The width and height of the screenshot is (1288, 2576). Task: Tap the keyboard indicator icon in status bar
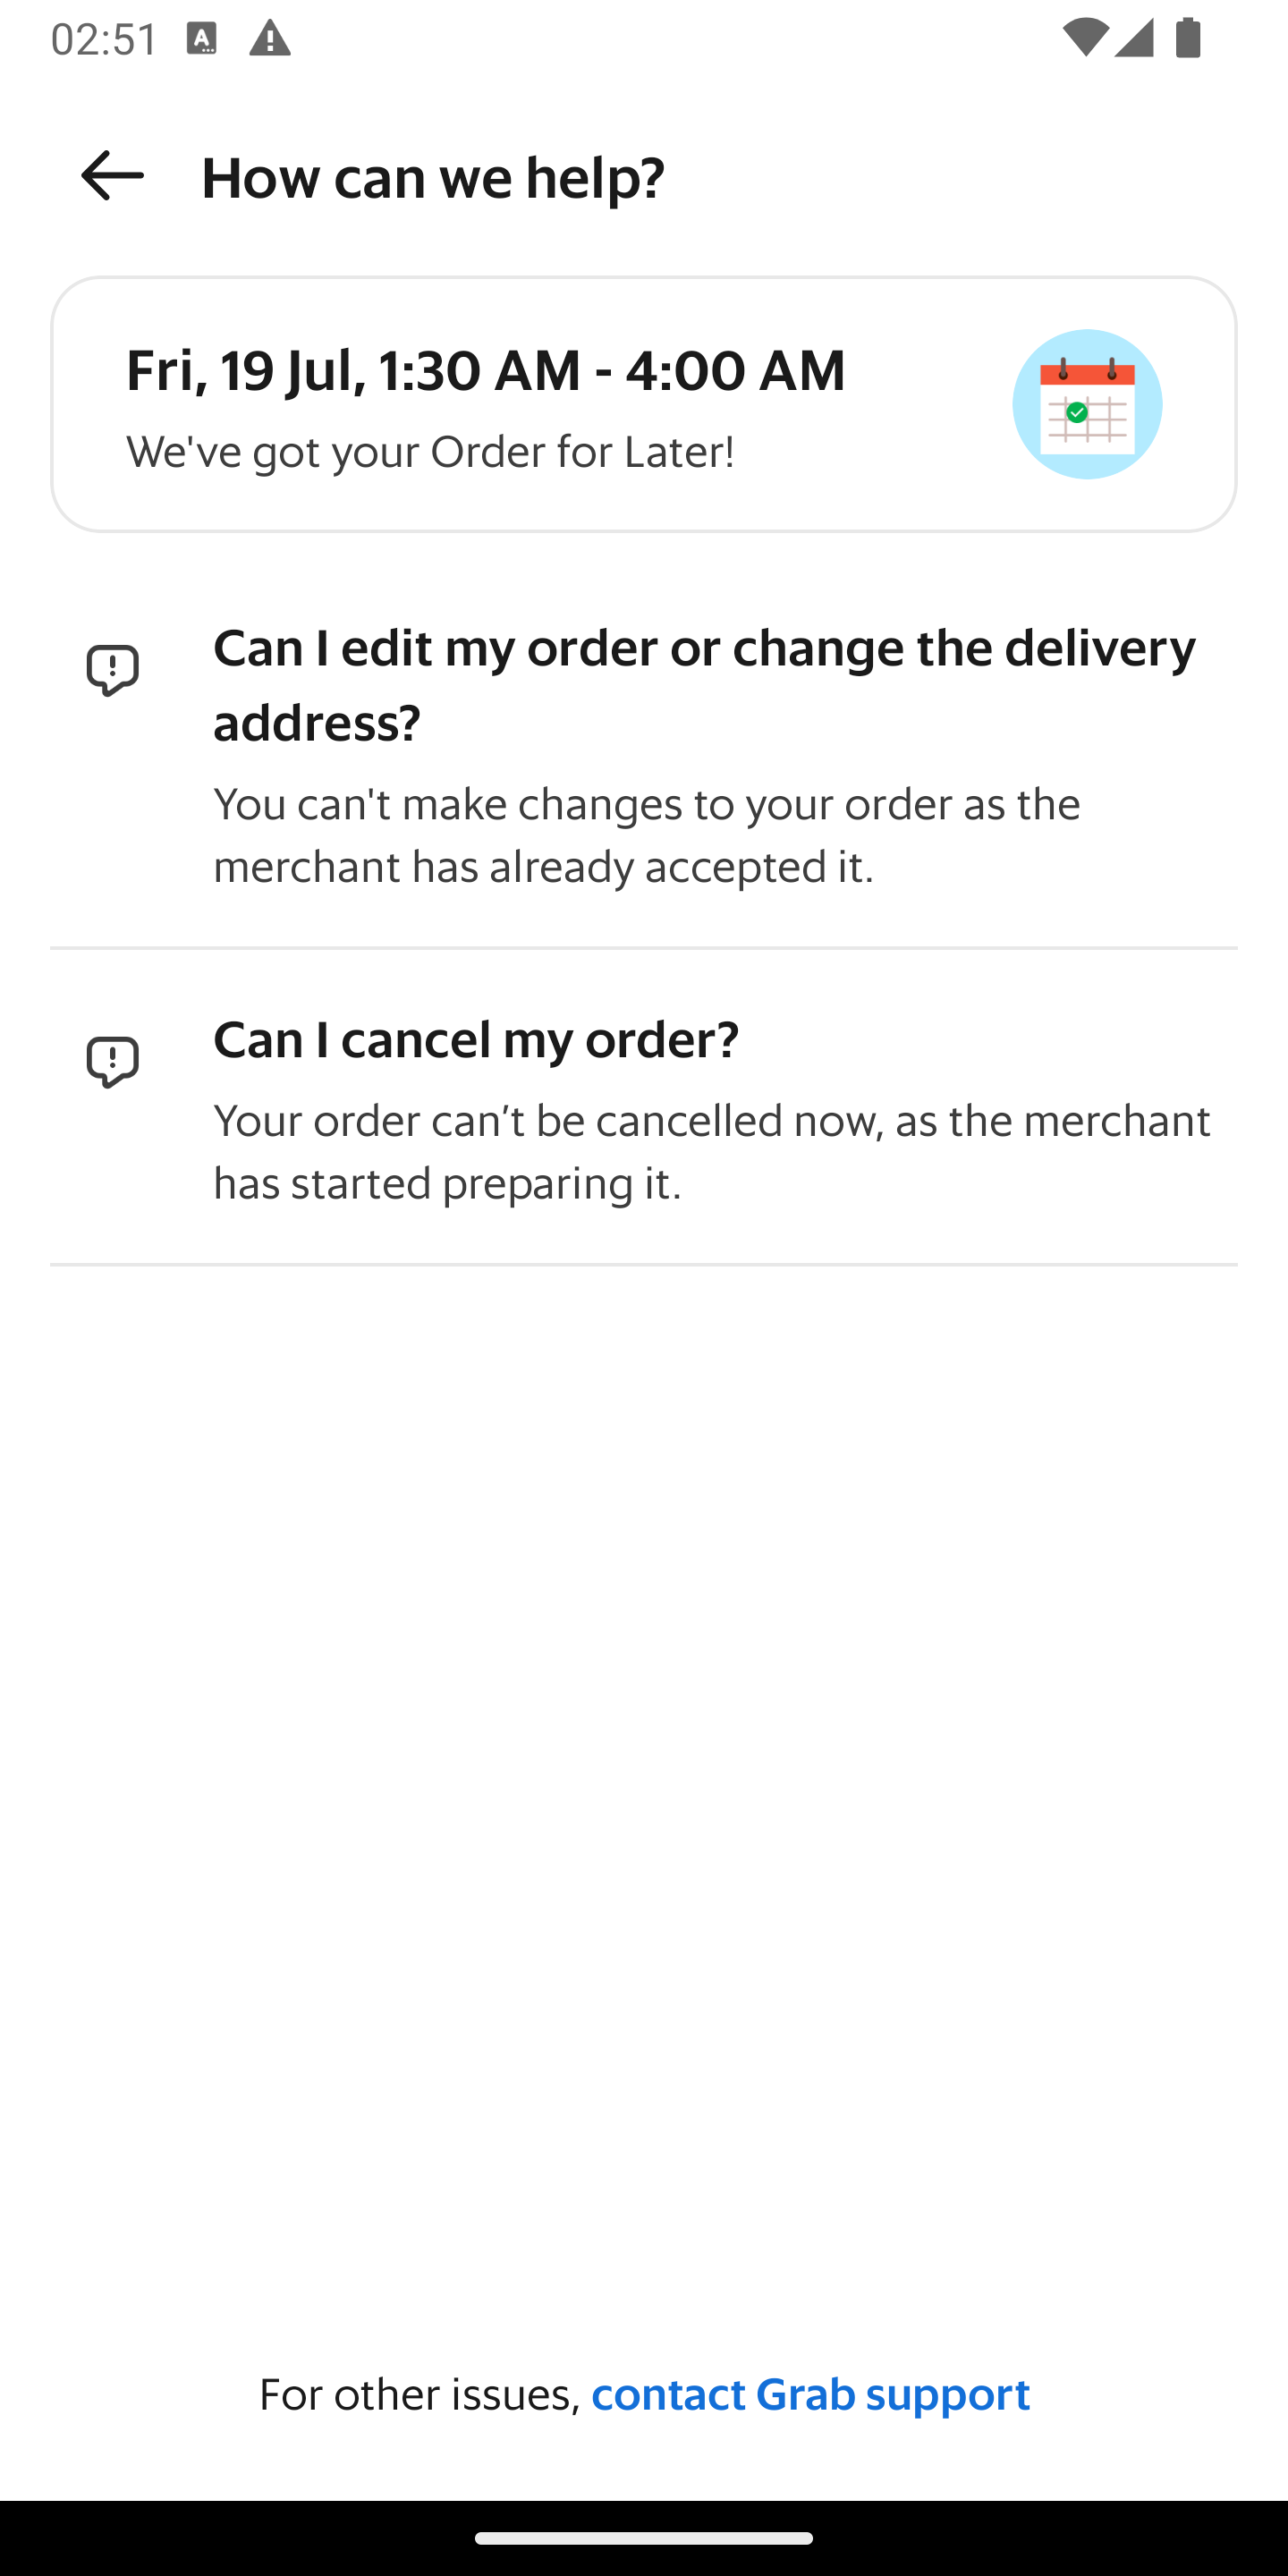point(202,40)
